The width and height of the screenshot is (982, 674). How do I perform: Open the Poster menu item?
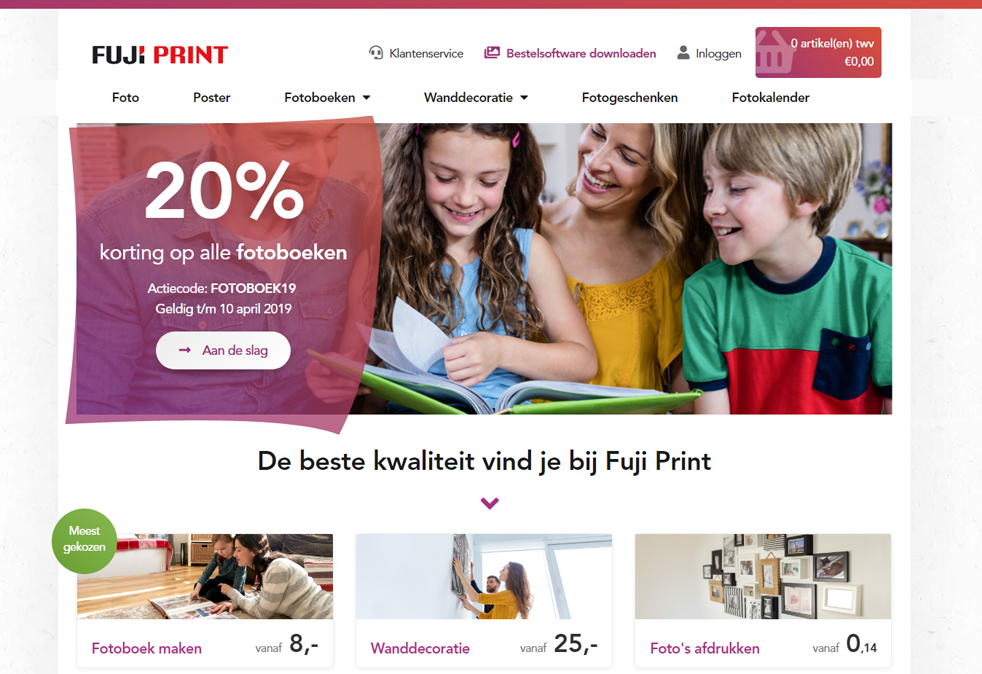click(212, 97)
